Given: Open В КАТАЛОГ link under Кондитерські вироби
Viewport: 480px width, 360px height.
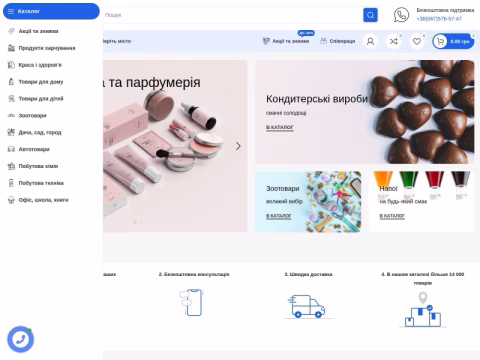Looking at the screenshot, I should (280, 127).
